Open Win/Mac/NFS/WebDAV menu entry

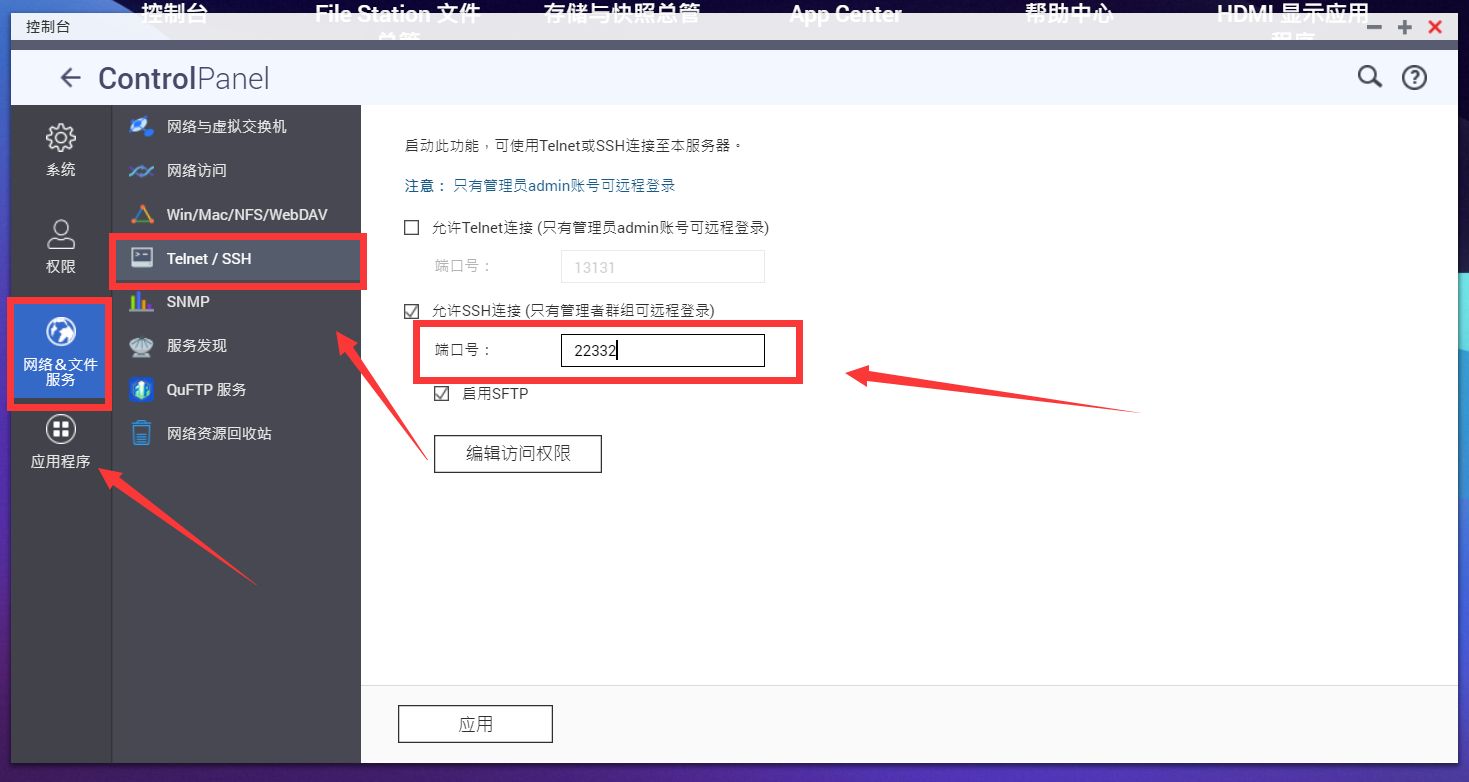[236, 215]
